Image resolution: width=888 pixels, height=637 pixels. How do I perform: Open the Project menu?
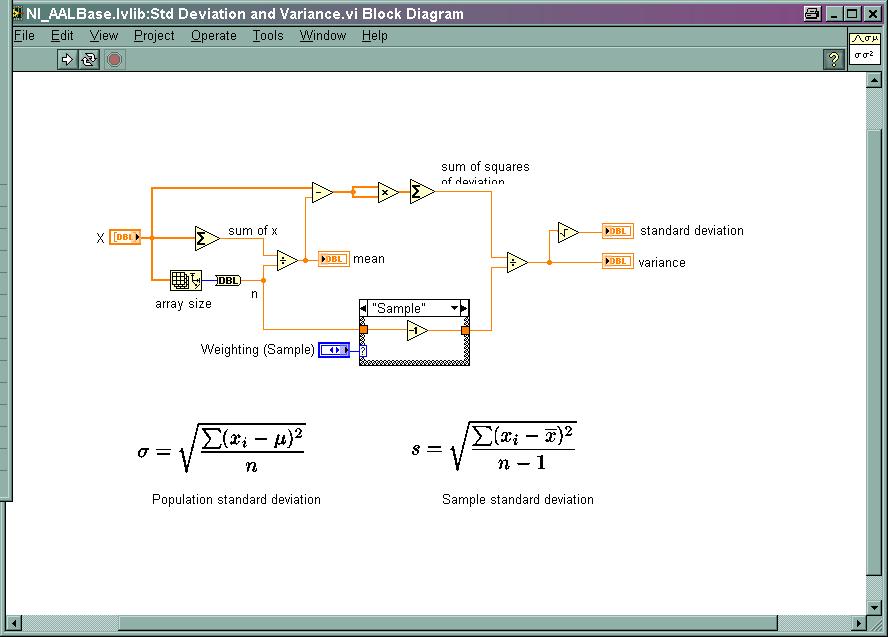click(154, 36)
